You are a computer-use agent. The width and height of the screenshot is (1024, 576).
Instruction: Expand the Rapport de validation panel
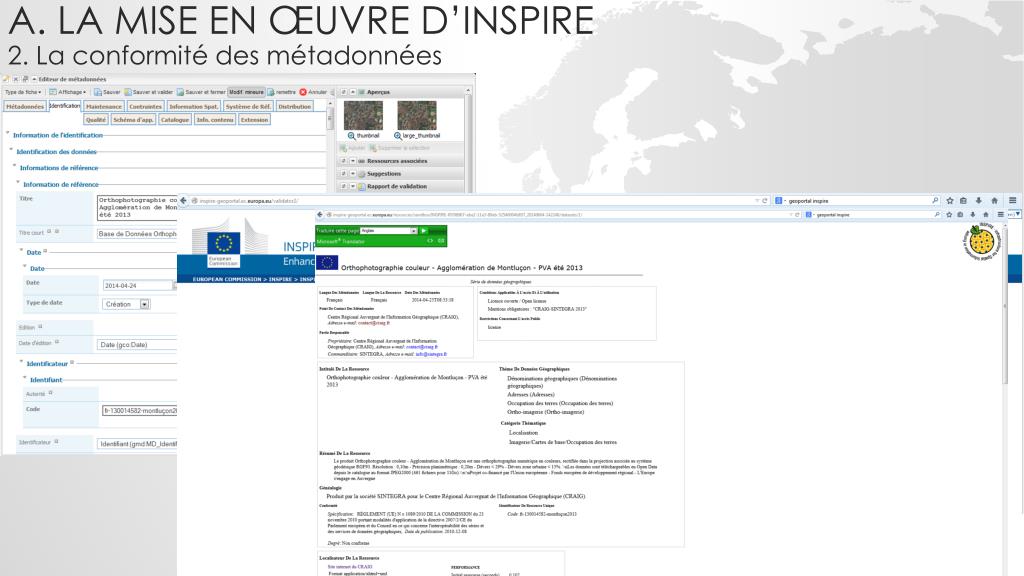tap(353, 186)
